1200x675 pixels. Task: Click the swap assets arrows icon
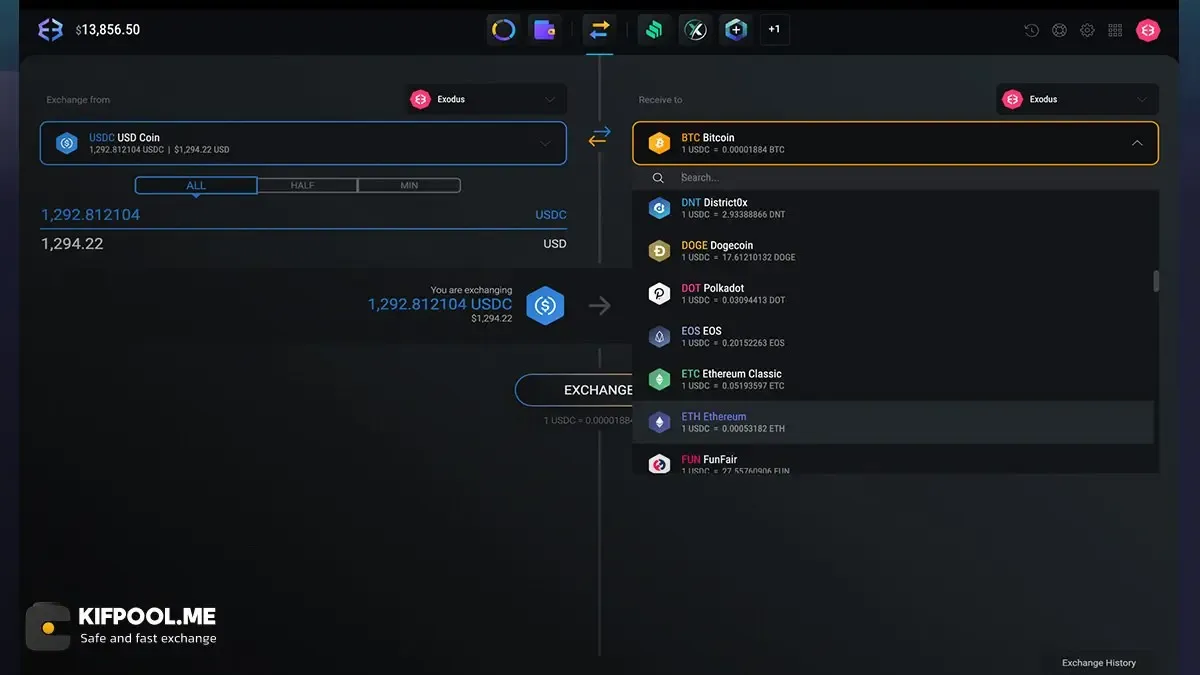pos(599,137)
